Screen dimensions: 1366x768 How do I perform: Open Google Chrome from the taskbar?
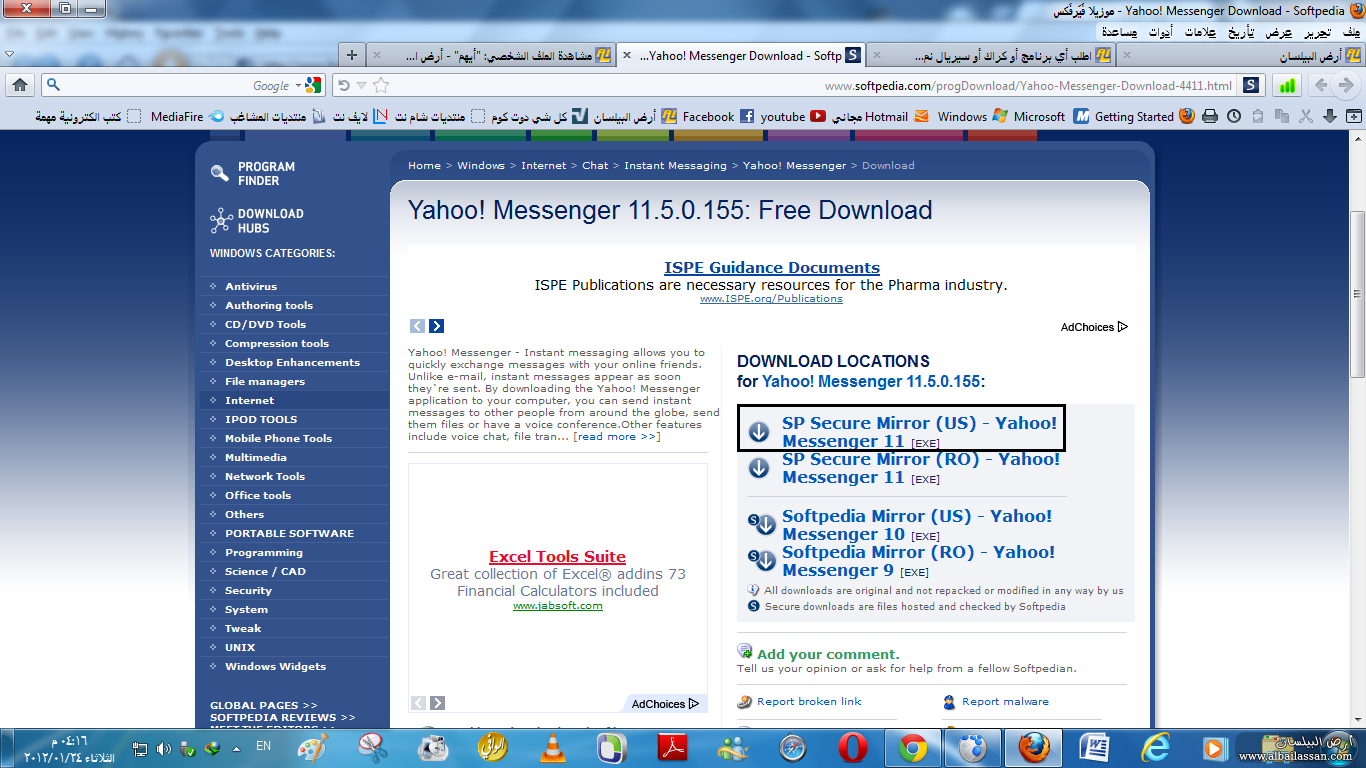[x=912, y=747]
